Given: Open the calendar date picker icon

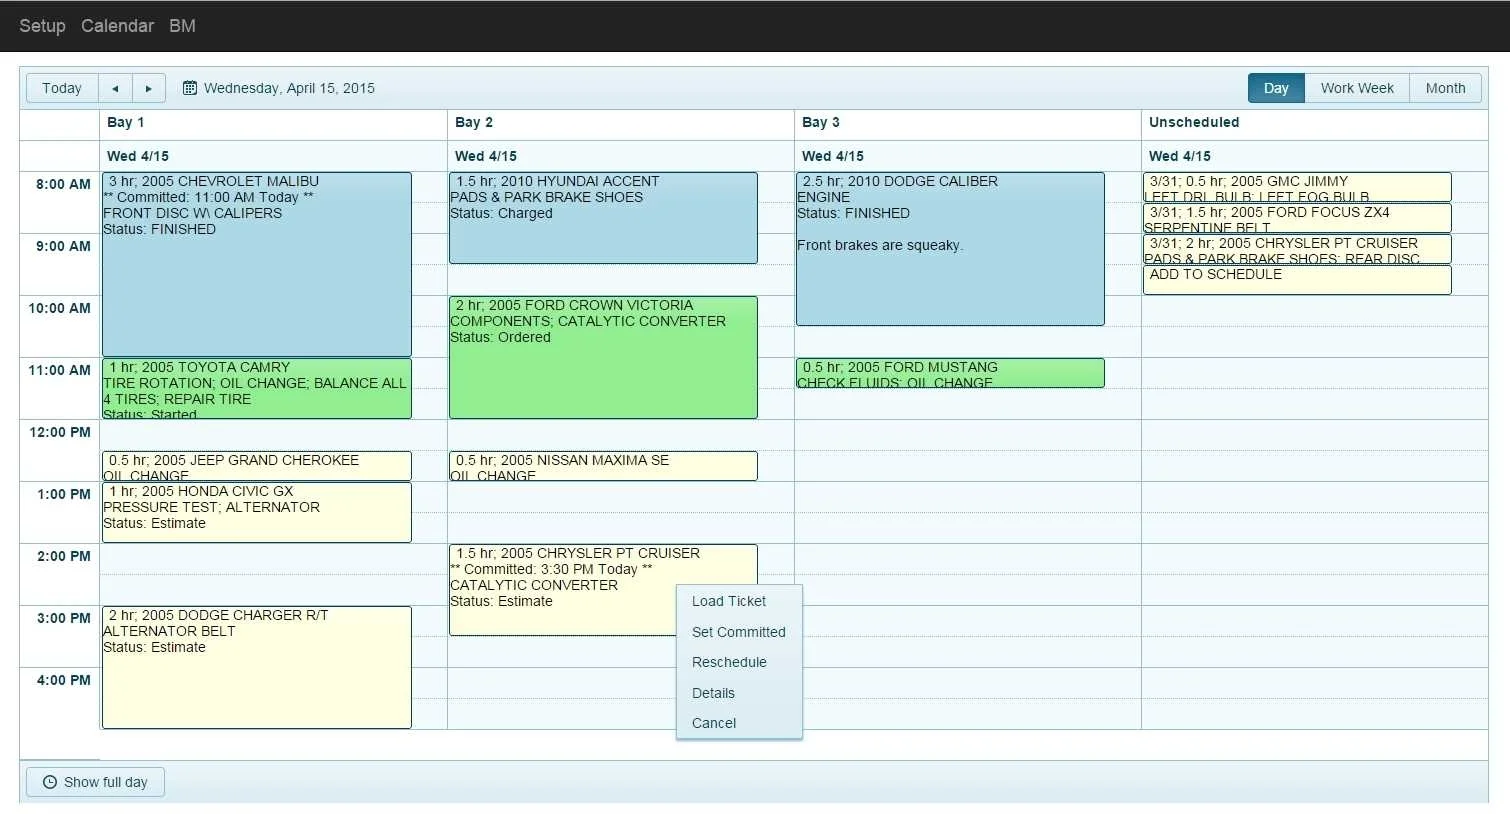Looking at the screenshot, I should [190, 88].
